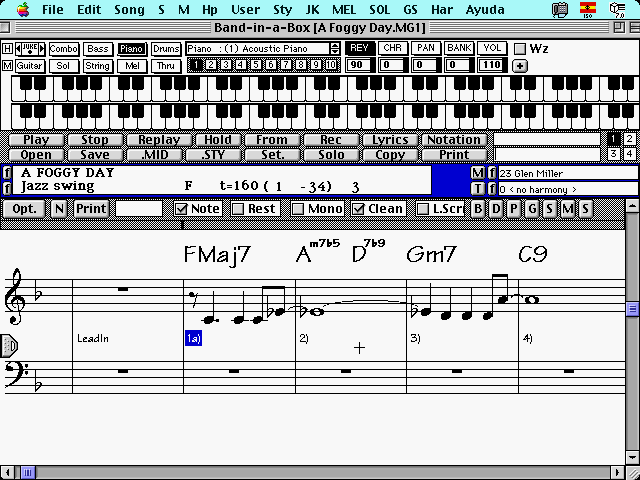Open the MEL menu
This screenshot has height=480, width=640.
point(344,9)
